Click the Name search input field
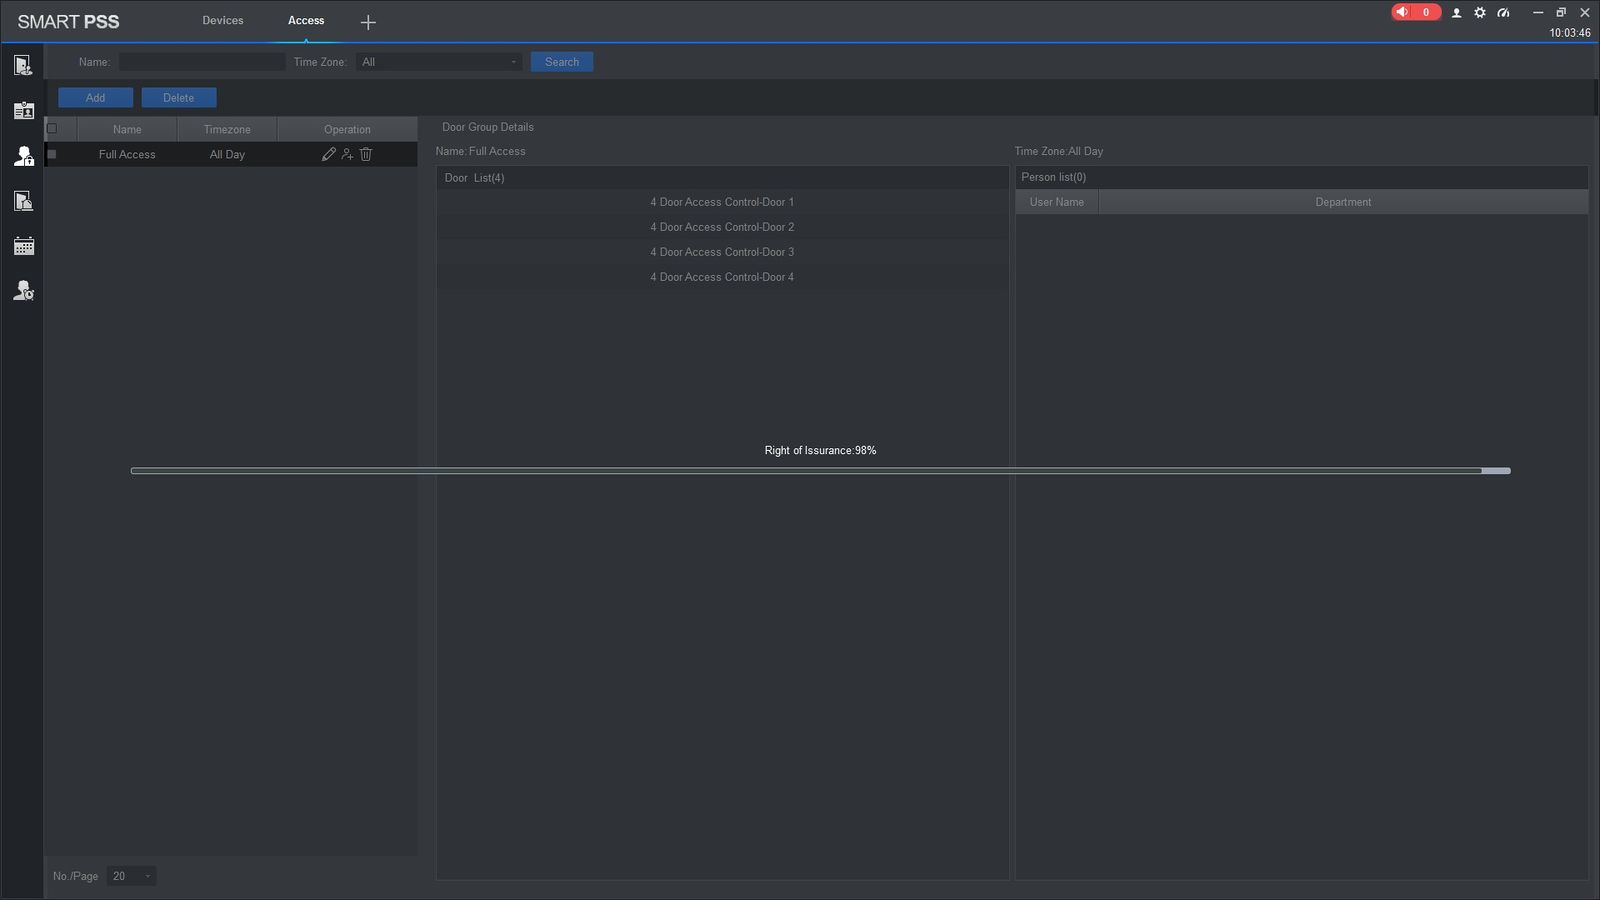This screenshot has width=1600, height=900. point(202,62)
